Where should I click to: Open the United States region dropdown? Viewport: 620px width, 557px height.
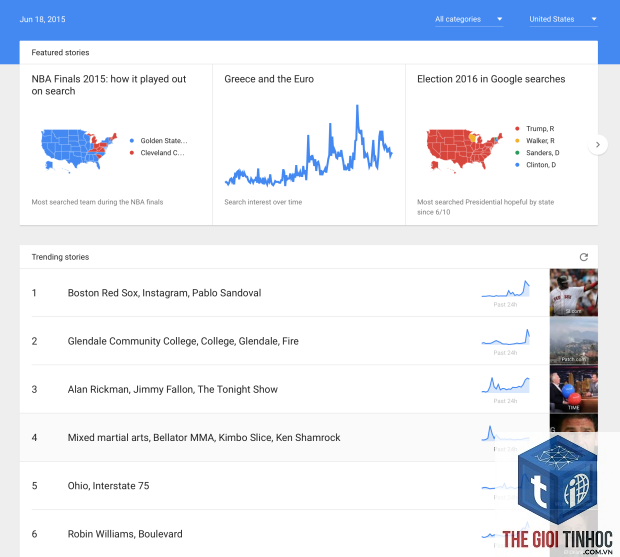(563, 19)
